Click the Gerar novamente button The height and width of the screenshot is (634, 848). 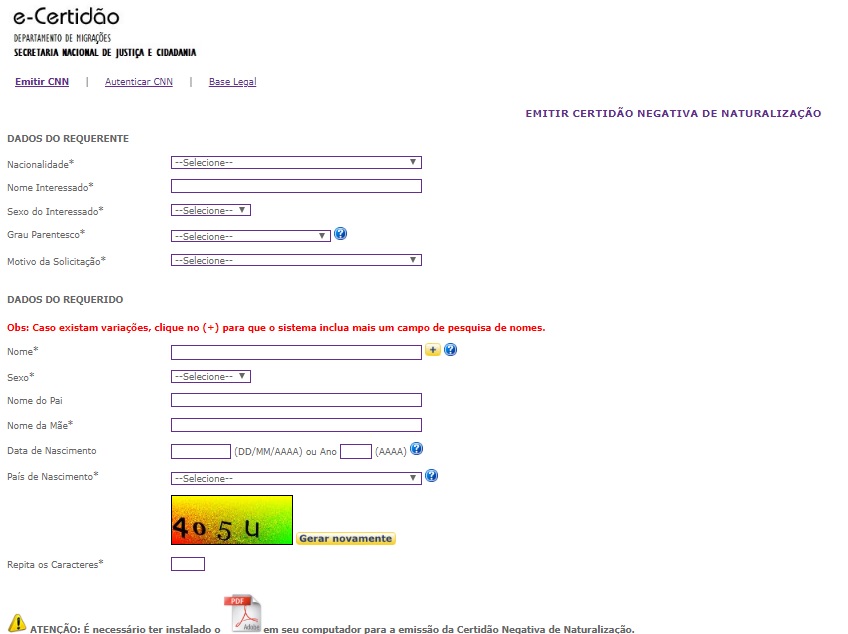346,538
